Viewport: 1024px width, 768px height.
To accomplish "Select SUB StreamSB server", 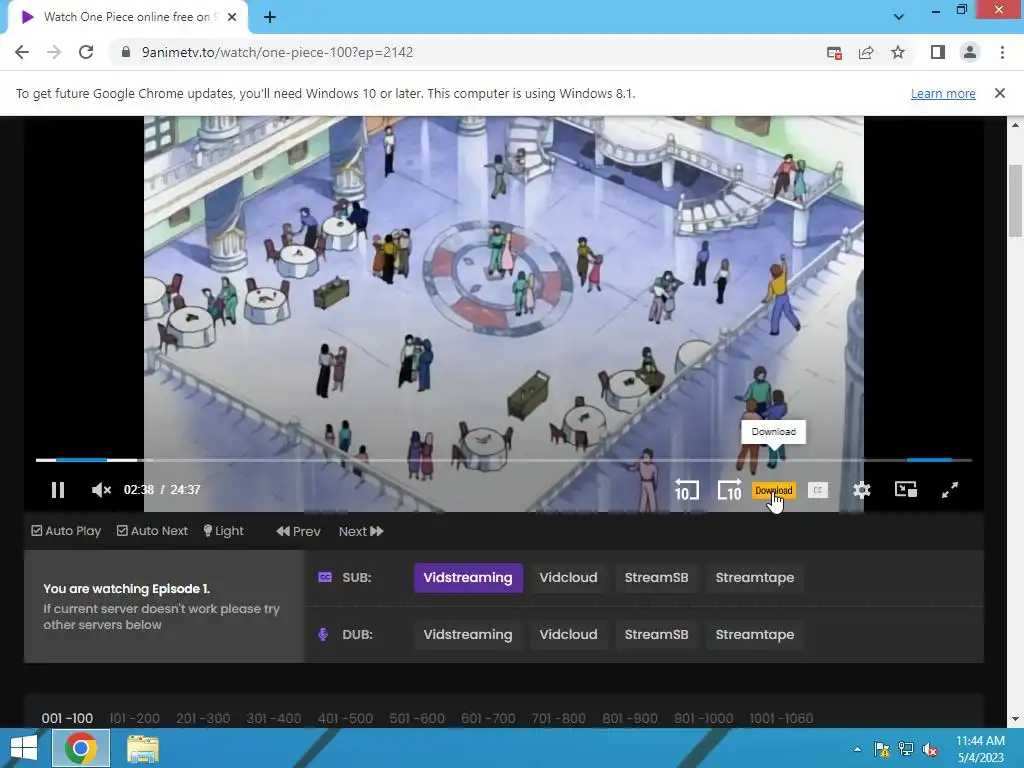I will [x=656, y=578].
